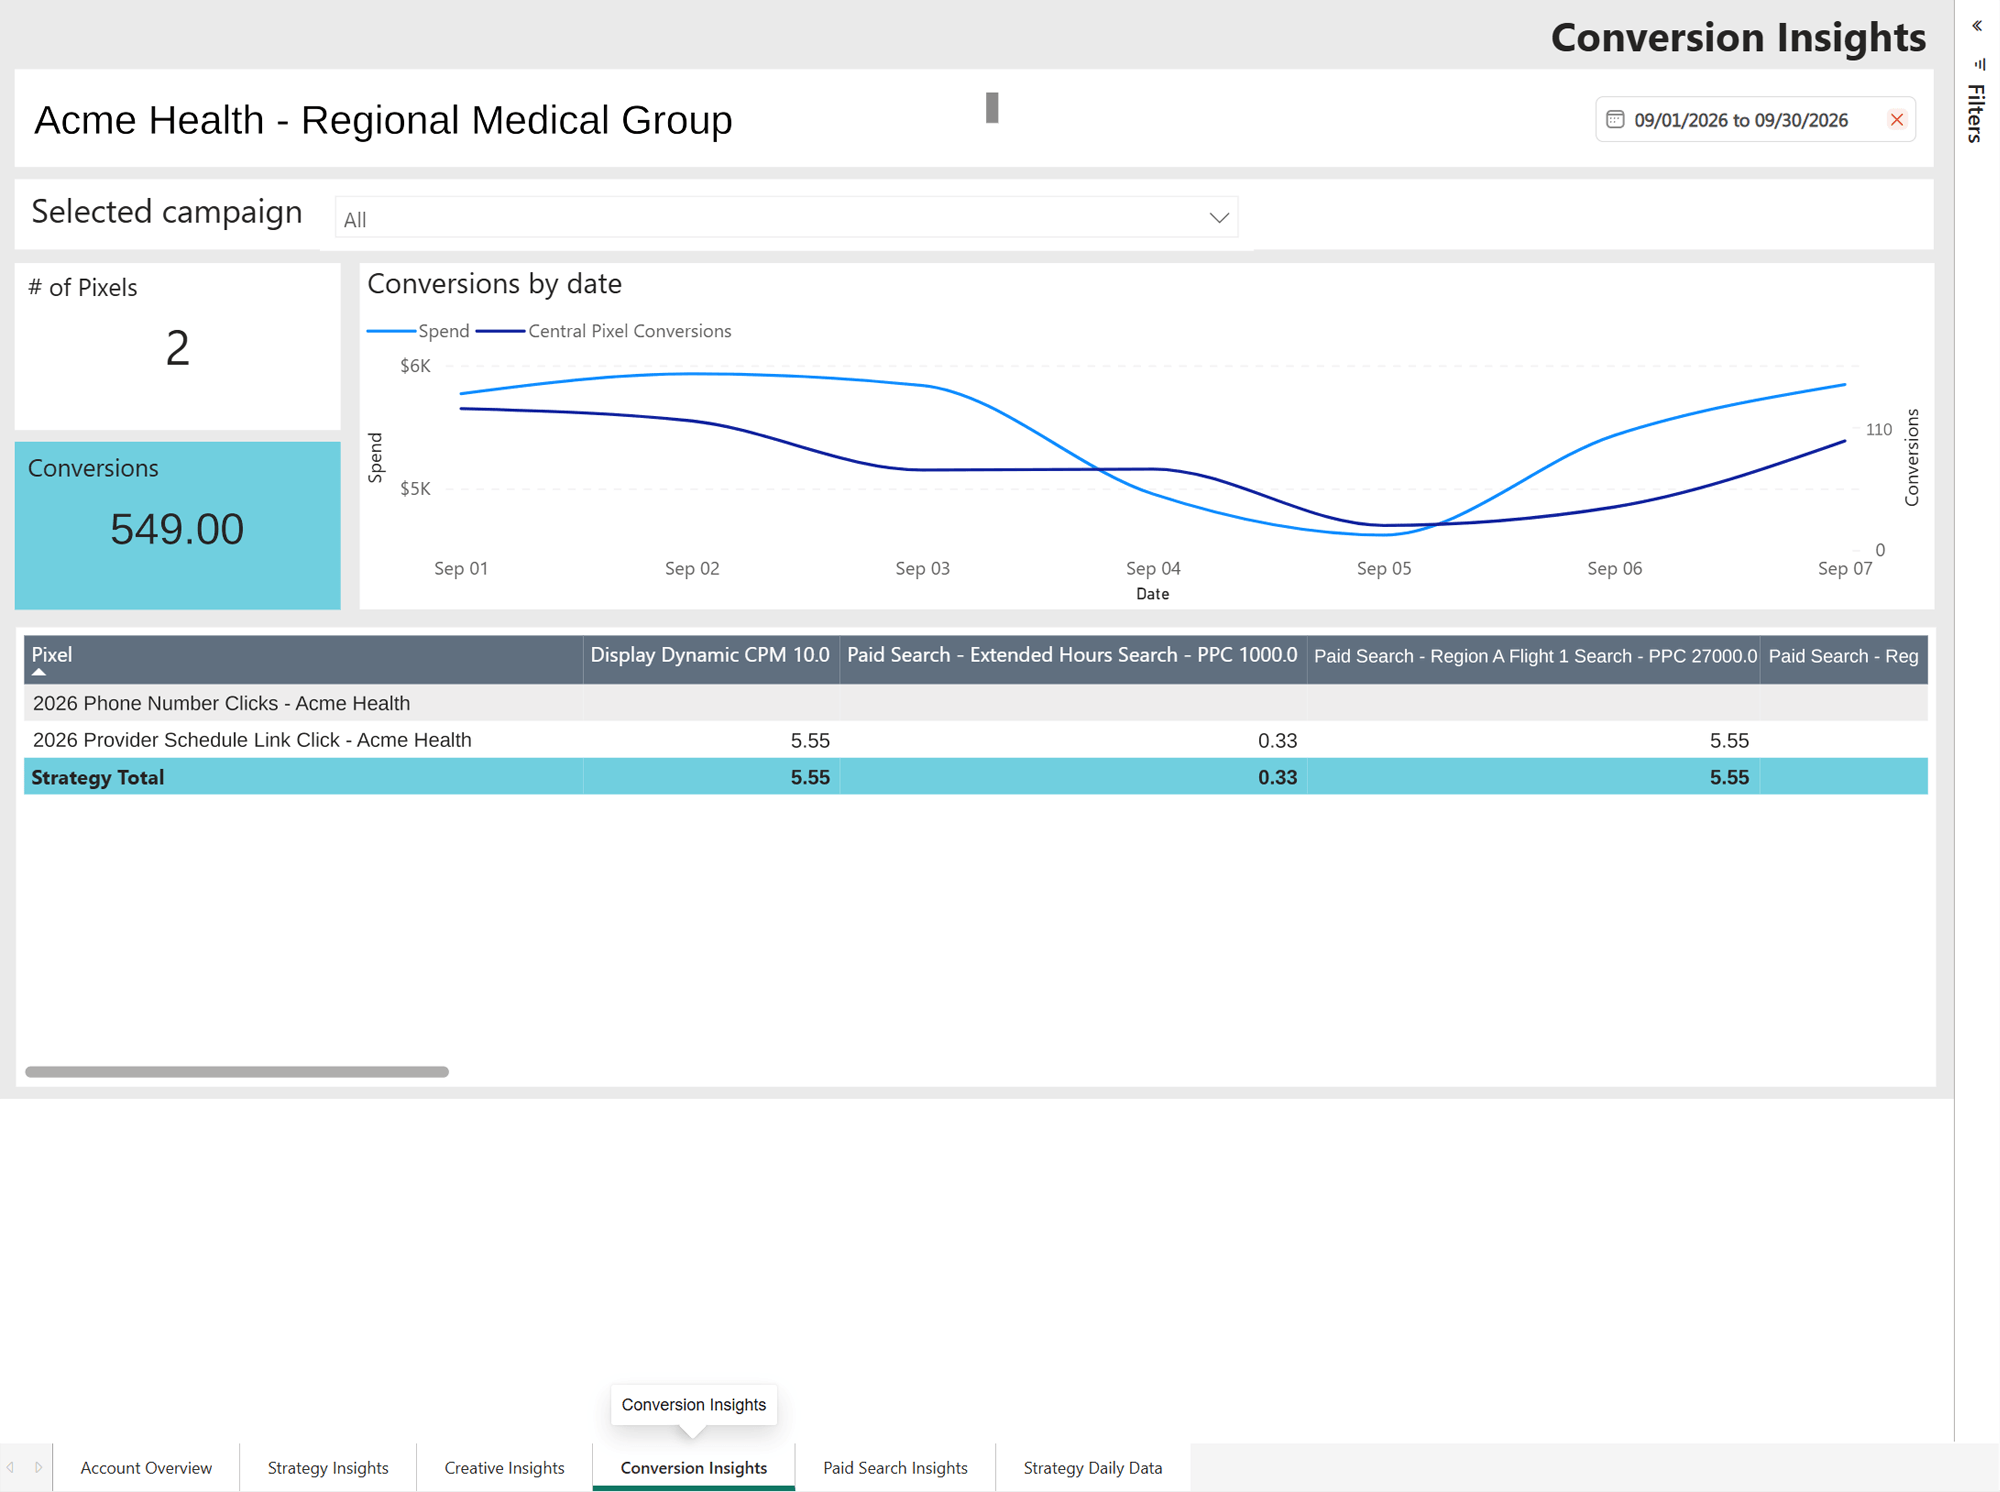Click the Sep 07 axis label
Screen dimensions: 2000x1492
1845,568
